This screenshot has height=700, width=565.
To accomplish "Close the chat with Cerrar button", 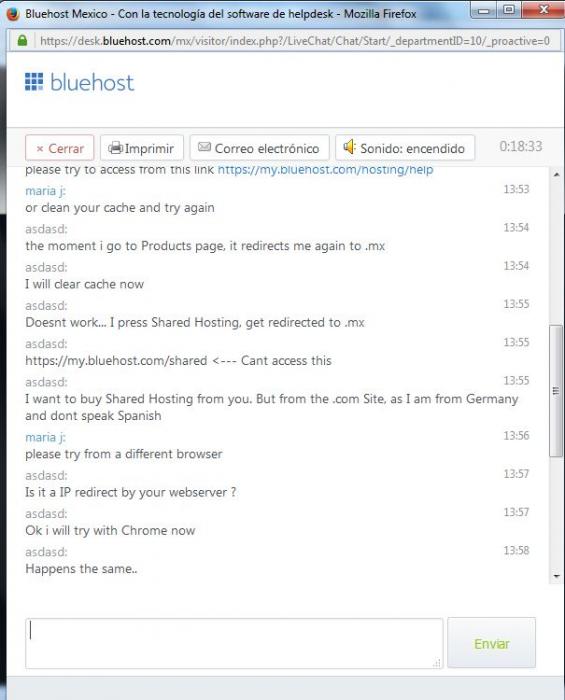I will [x=59, y=148].
